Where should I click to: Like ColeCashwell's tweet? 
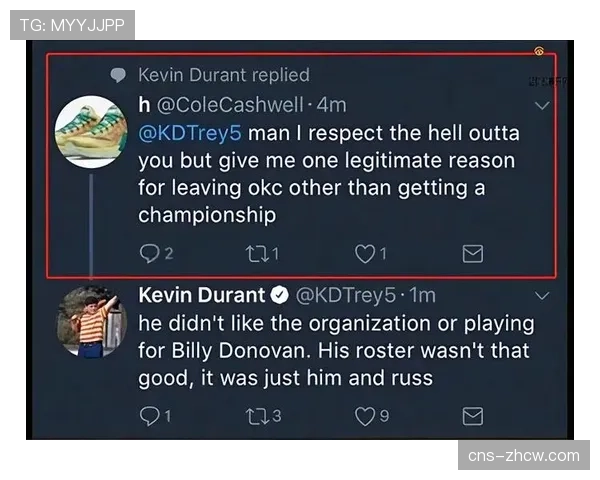tap(364, 254)
